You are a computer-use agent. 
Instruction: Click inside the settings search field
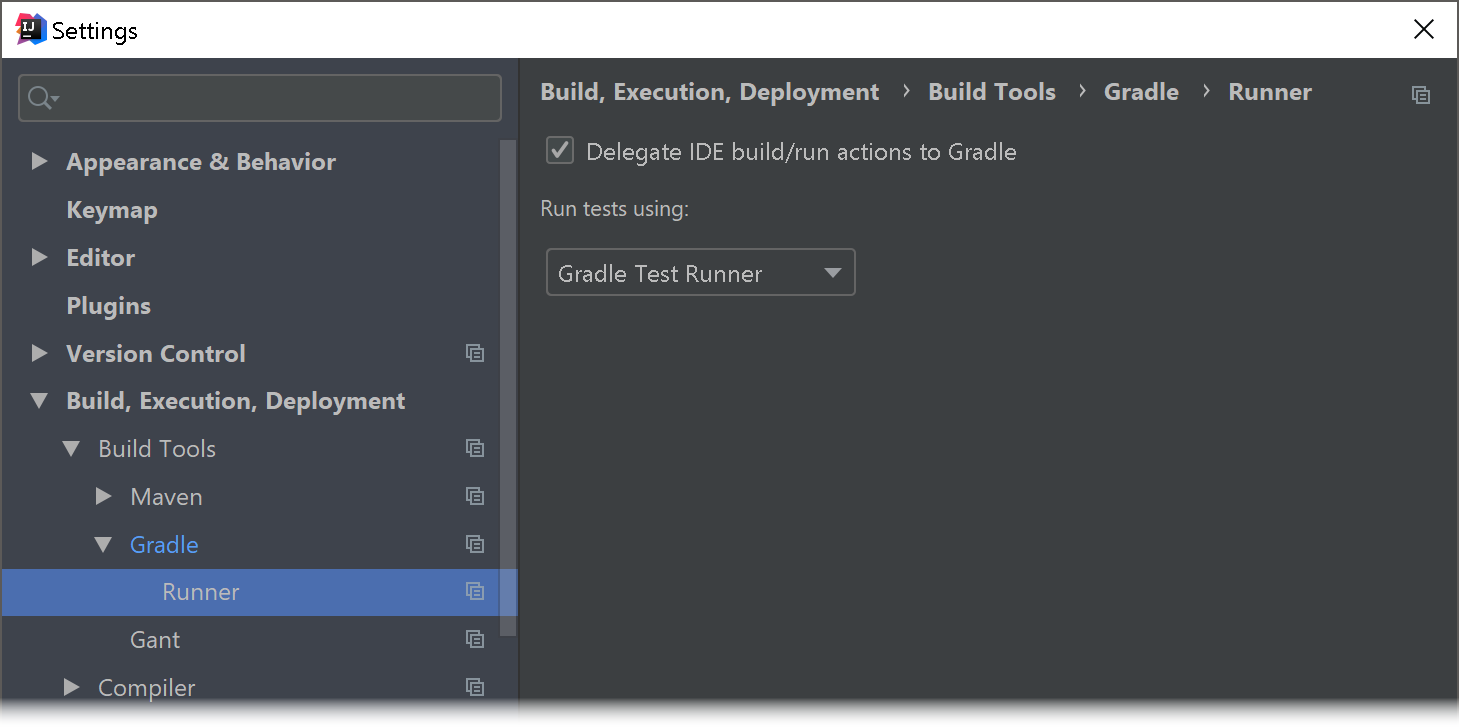260,98
